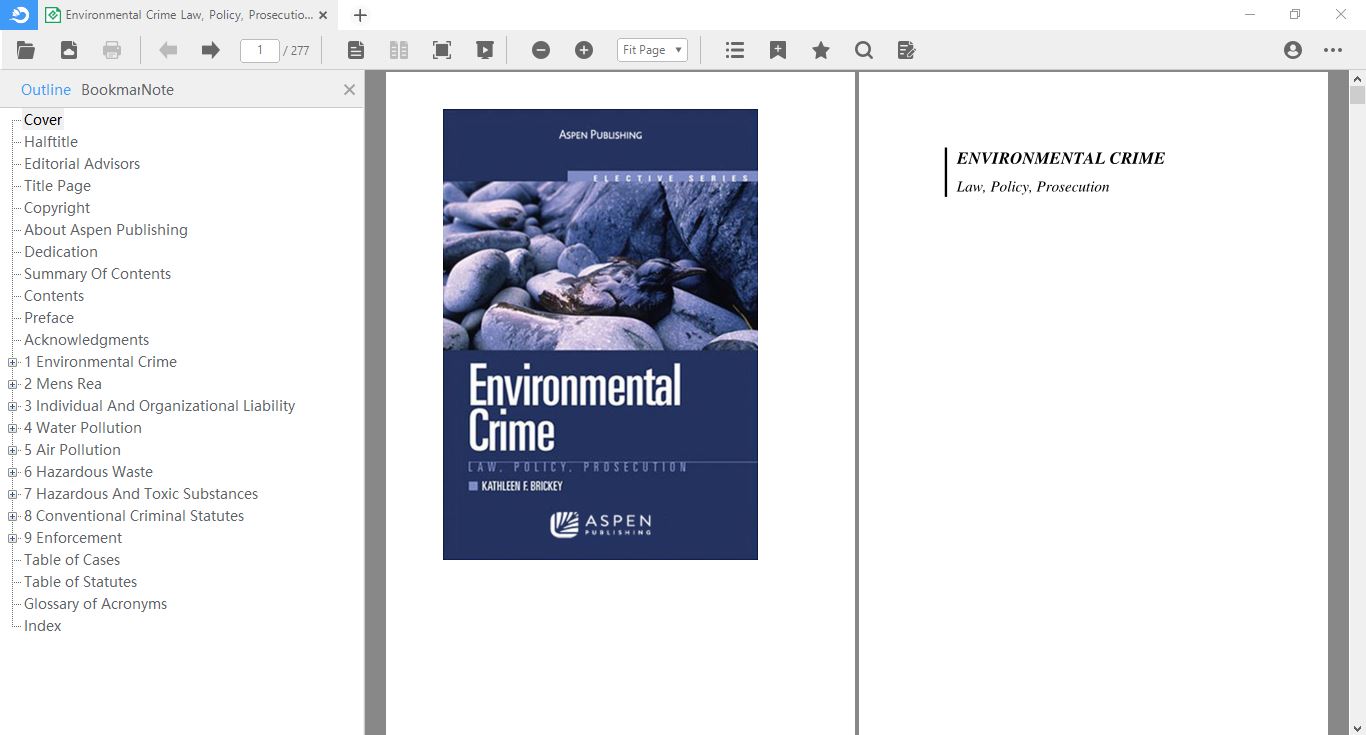Open About Aspen Publishing entry
Viewport: 1366px width, 735px height.
106,230
